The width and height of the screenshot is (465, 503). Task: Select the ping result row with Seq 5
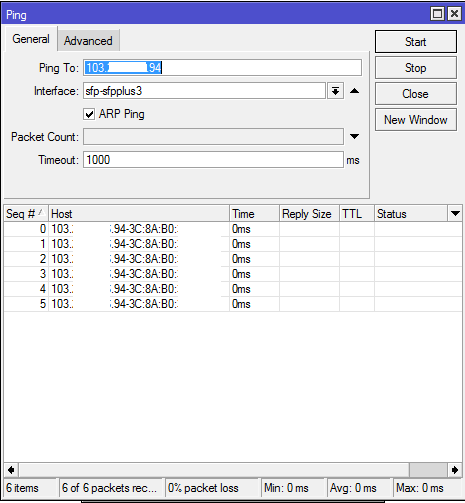(233, 304)
